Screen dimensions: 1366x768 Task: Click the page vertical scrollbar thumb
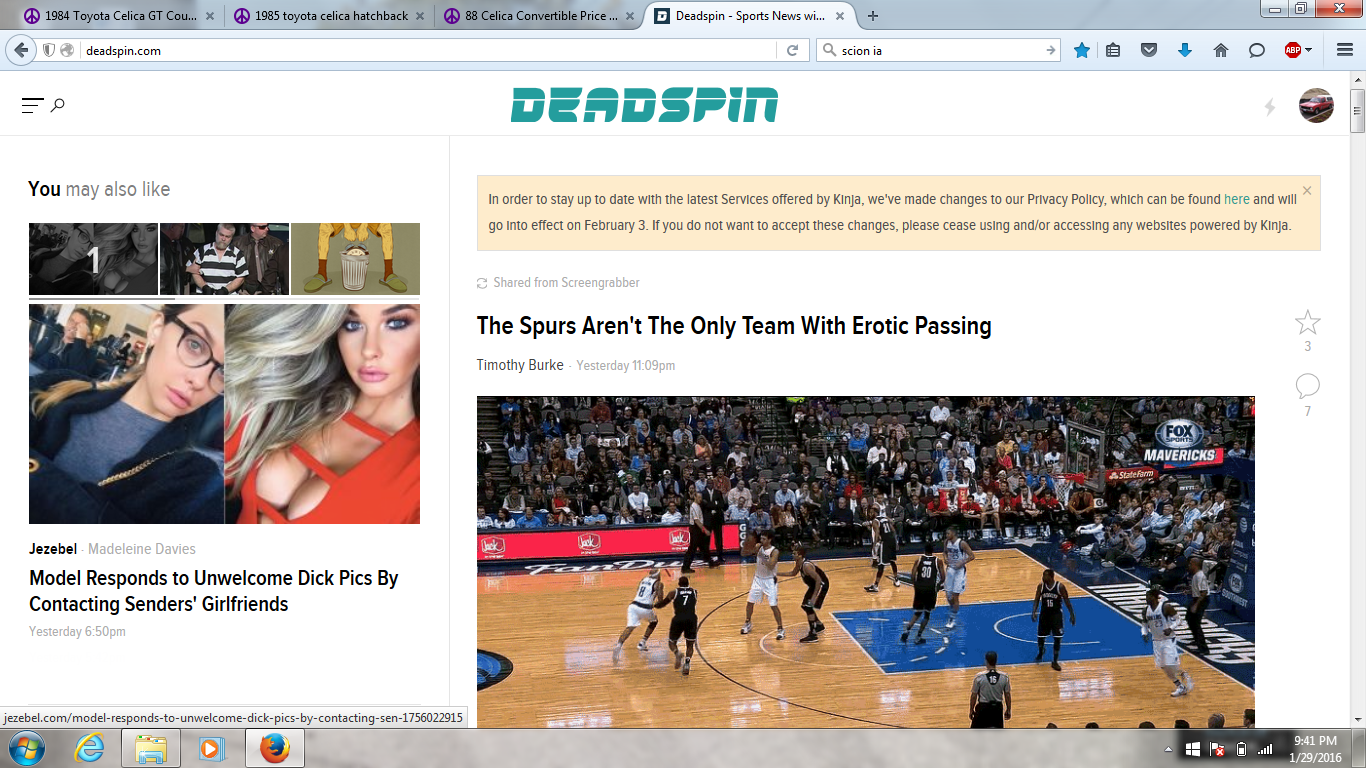pyautogui.click(x=1357, y=111)
